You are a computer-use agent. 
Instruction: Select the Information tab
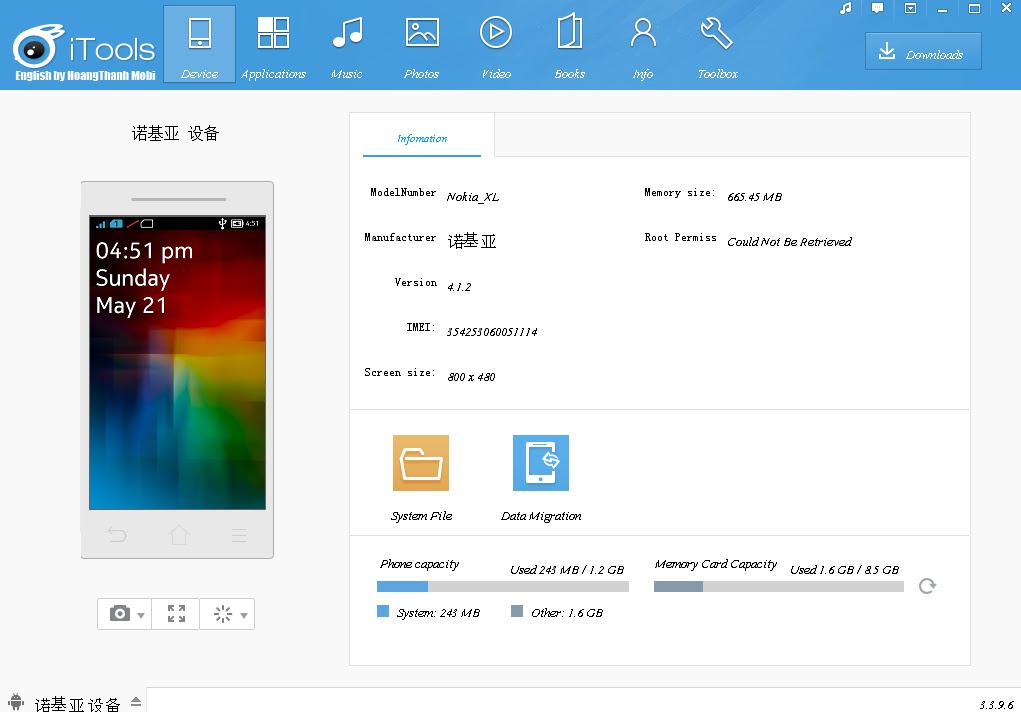(422, 135)
